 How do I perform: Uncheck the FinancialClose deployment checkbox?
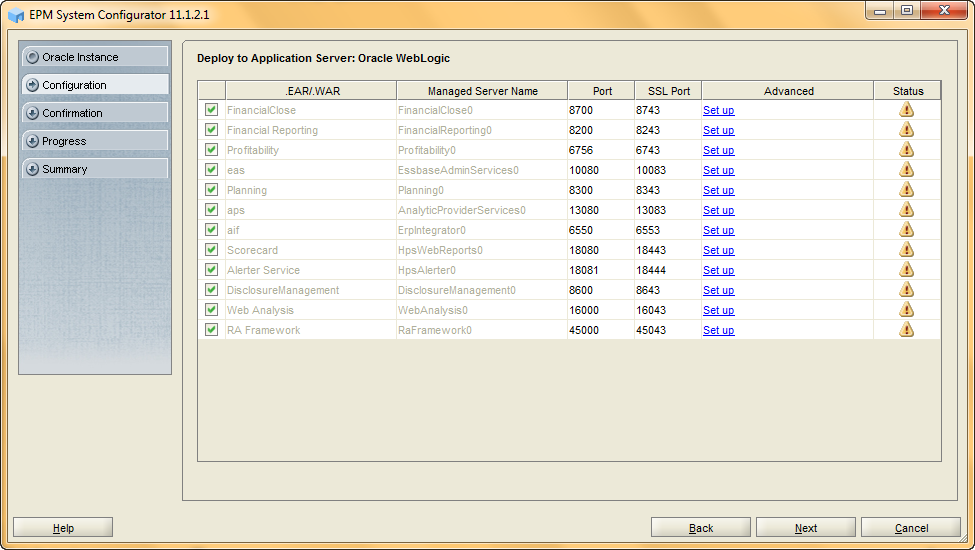(x=211, y=110)
